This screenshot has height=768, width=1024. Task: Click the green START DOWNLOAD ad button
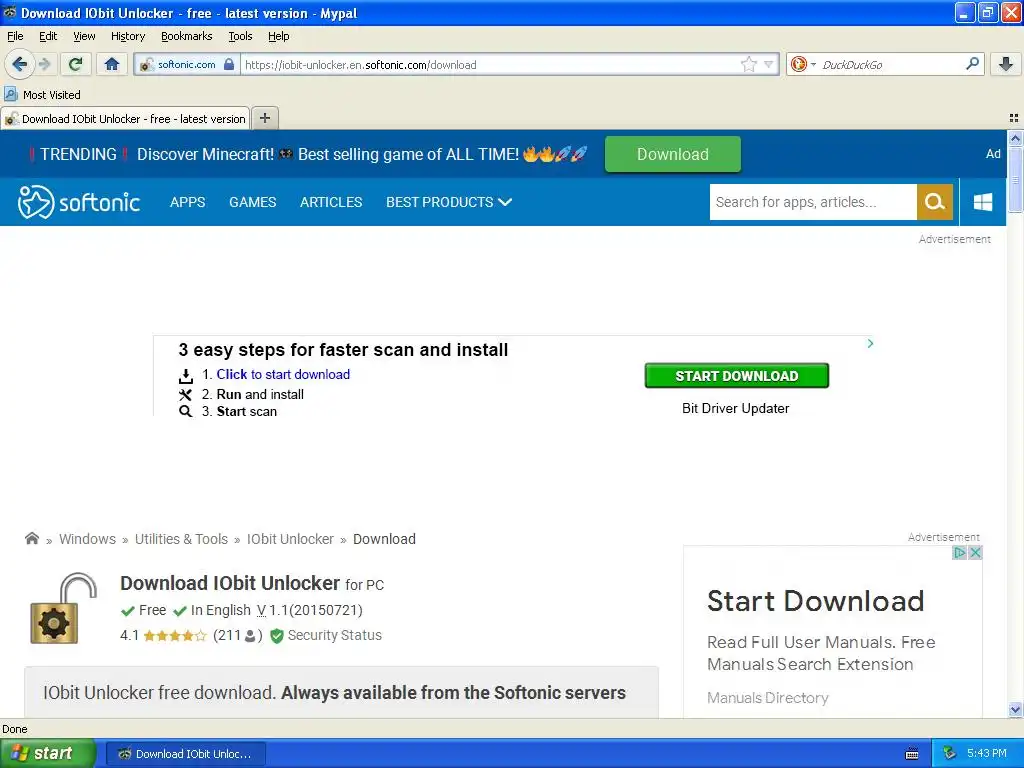click(x=737, y=376)
